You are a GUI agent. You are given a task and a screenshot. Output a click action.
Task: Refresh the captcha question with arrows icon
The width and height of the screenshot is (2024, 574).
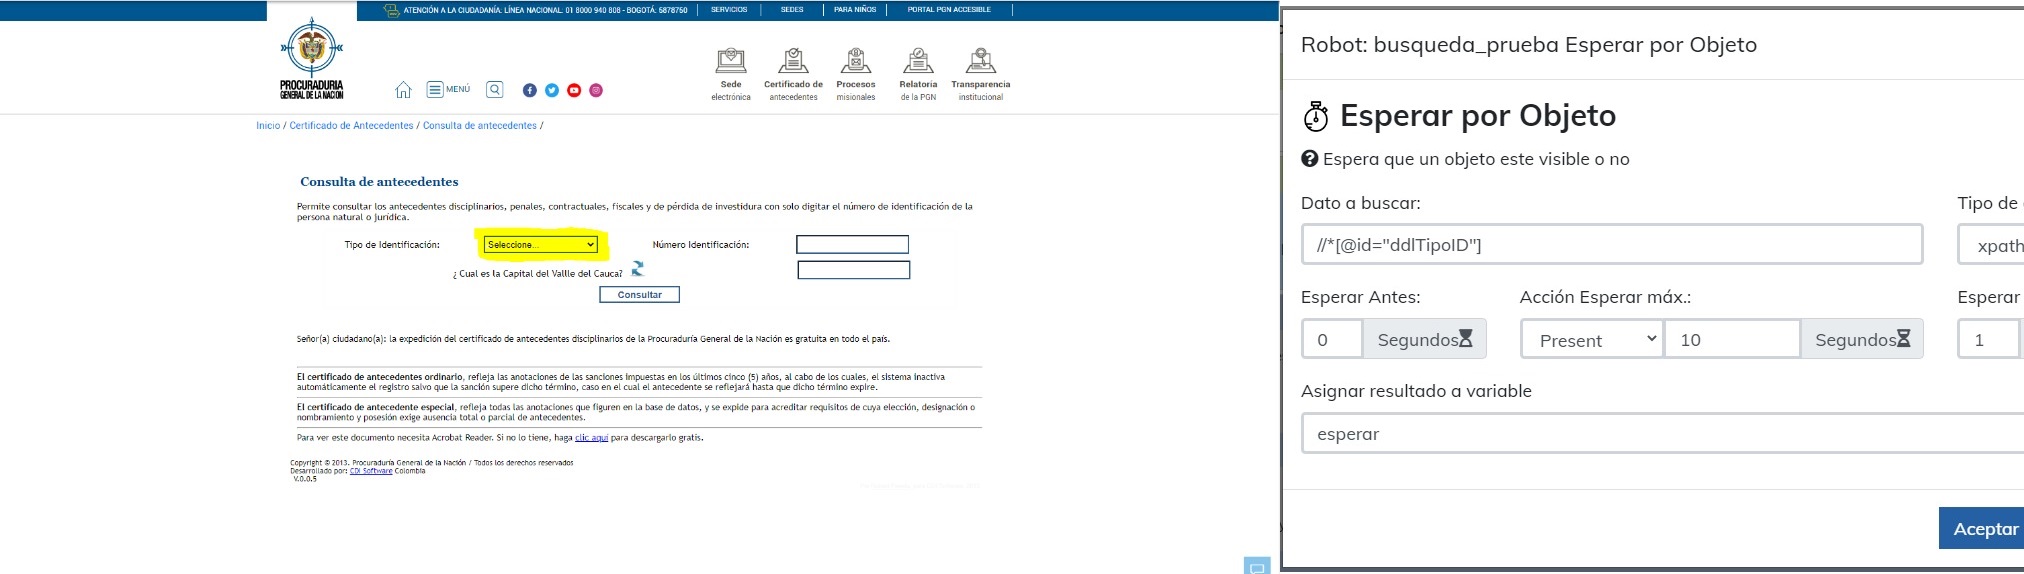638,269
